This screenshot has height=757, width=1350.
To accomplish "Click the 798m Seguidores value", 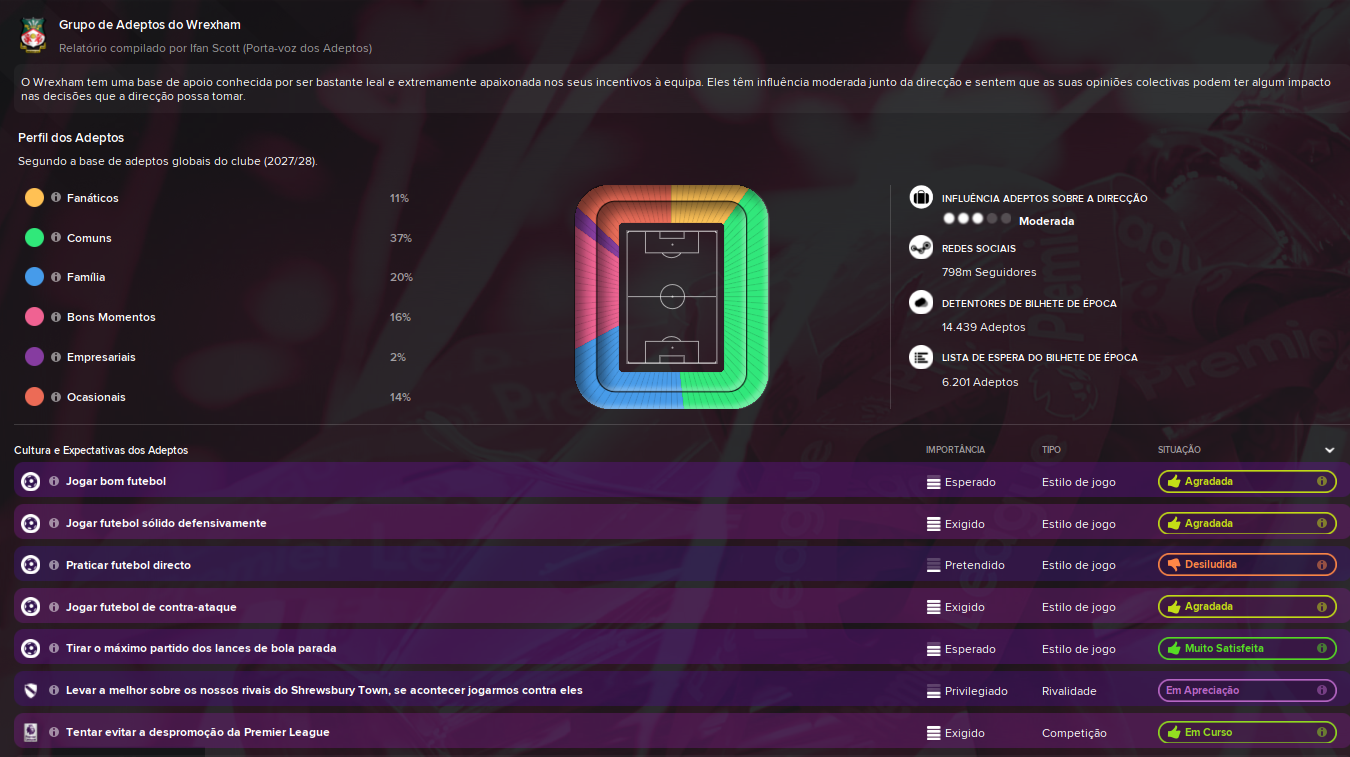I will click(989, 272).
